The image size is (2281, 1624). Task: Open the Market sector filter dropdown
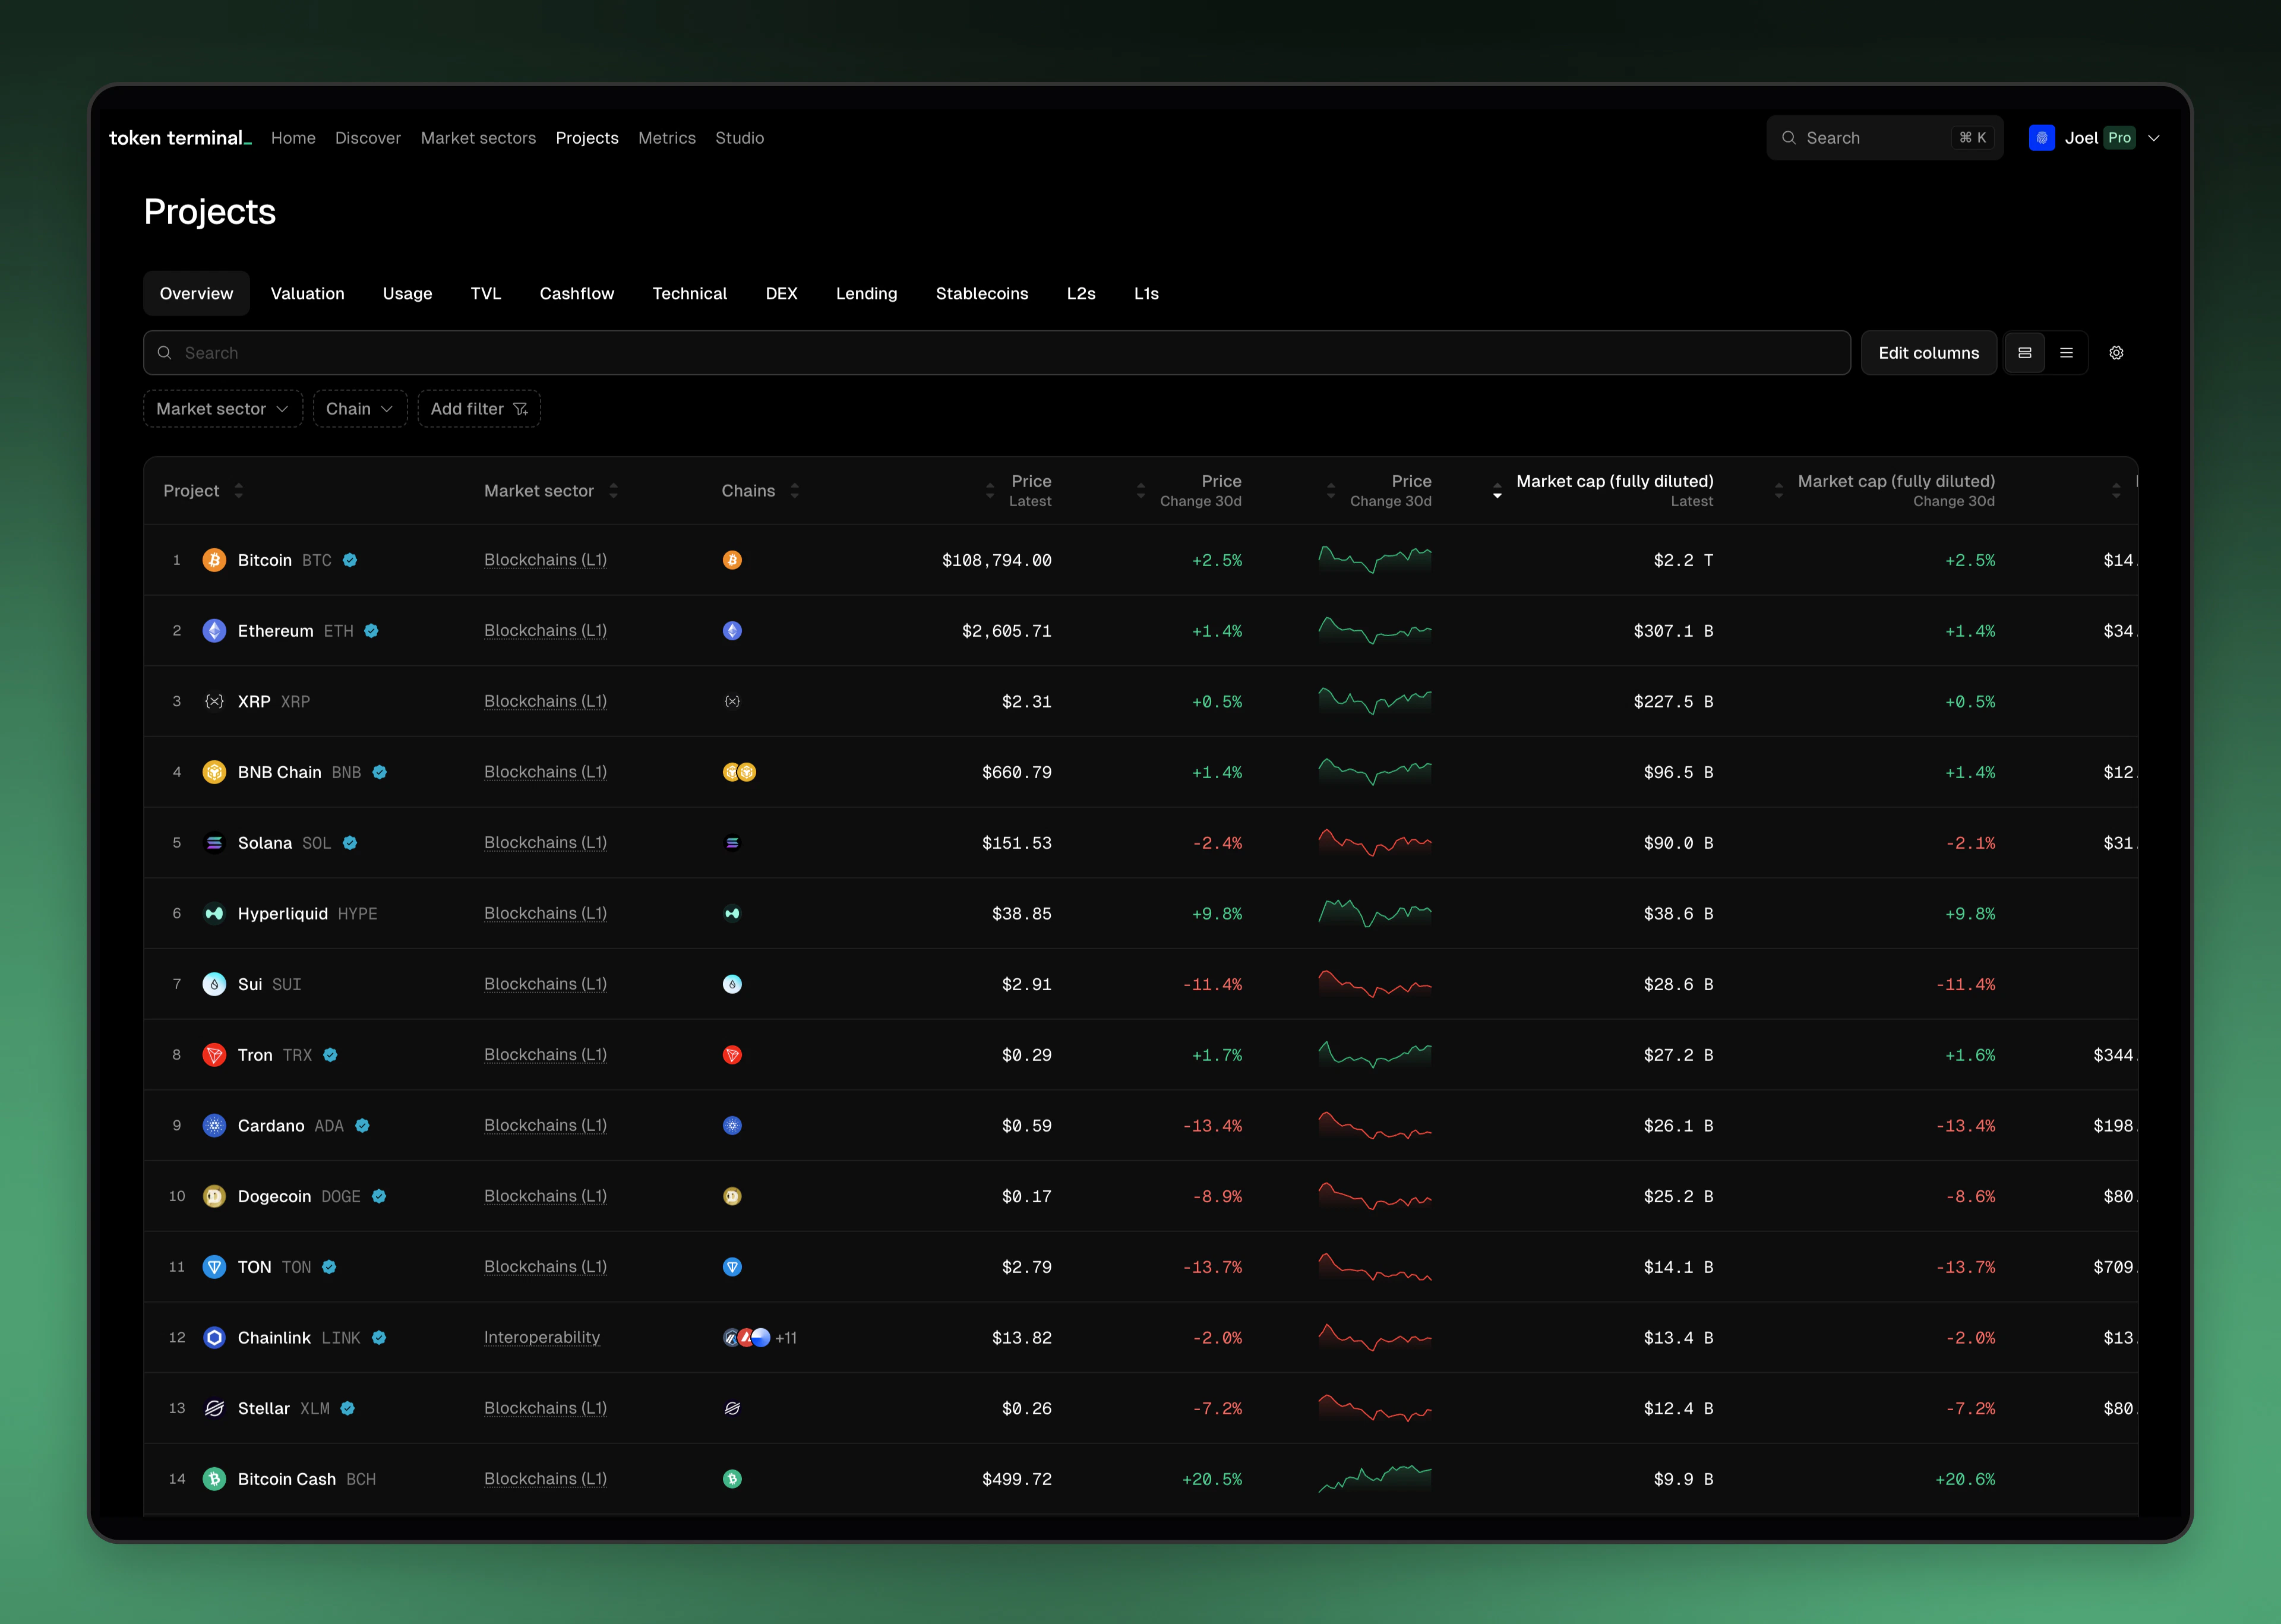click(x=222, y=409)
